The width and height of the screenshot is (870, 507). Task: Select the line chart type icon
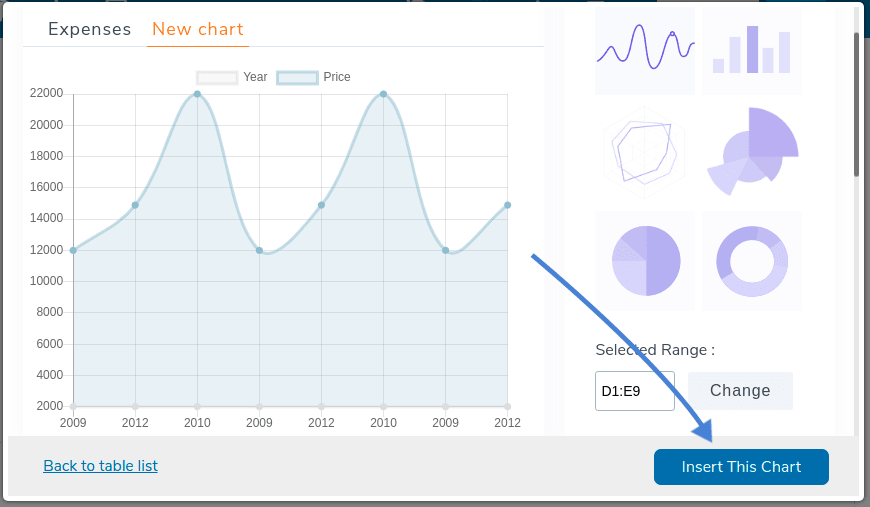[x=644, y=51]
